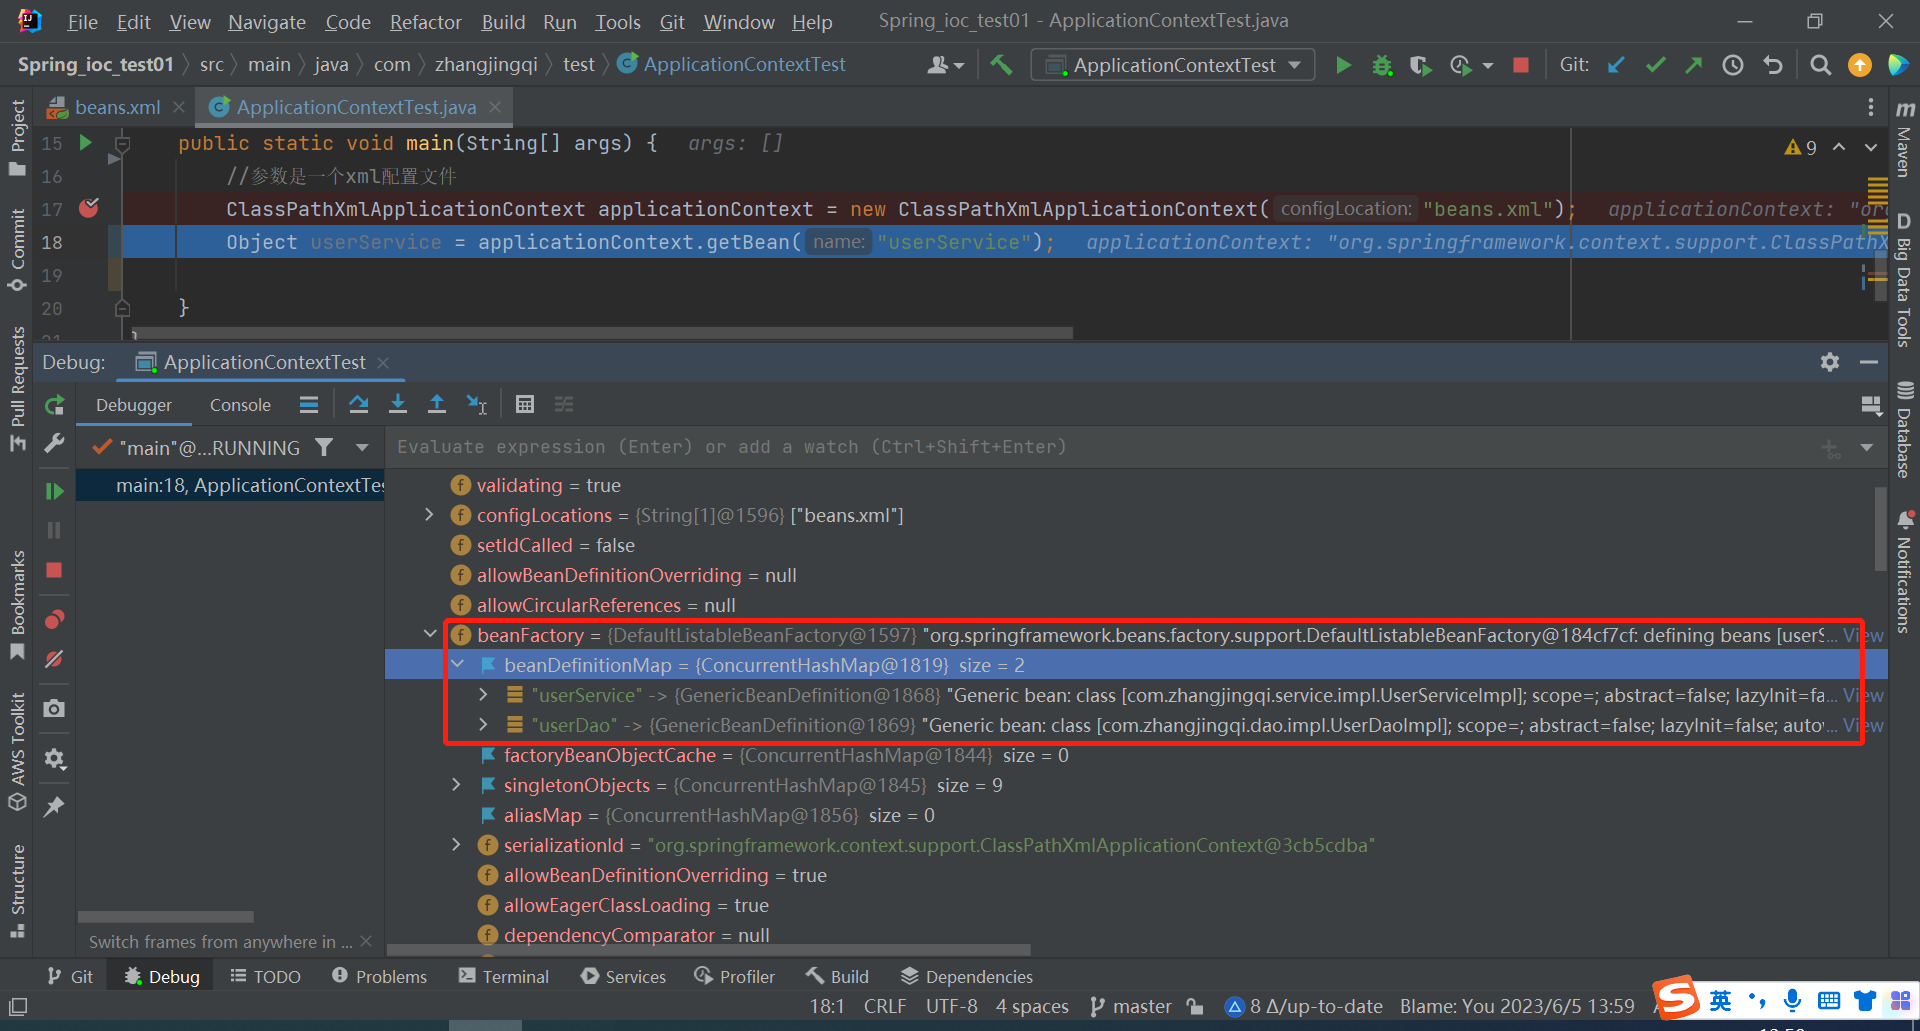Filter frames with the funnel icon

324,447
